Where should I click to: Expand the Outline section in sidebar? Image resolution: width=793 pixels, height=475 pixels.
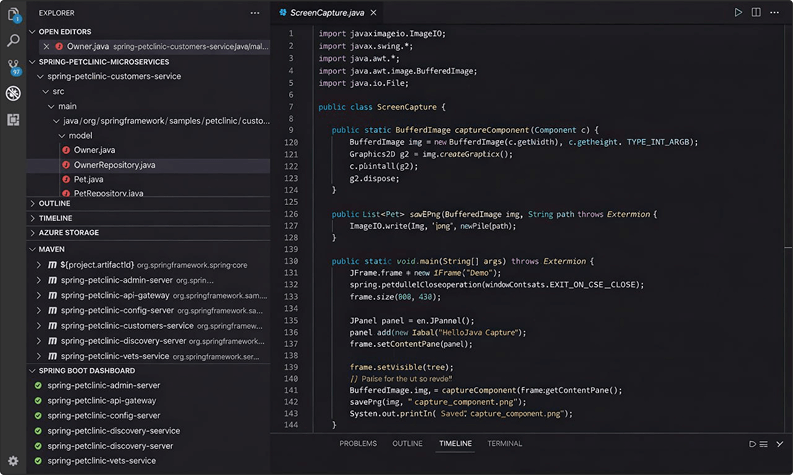pos(54,203)
